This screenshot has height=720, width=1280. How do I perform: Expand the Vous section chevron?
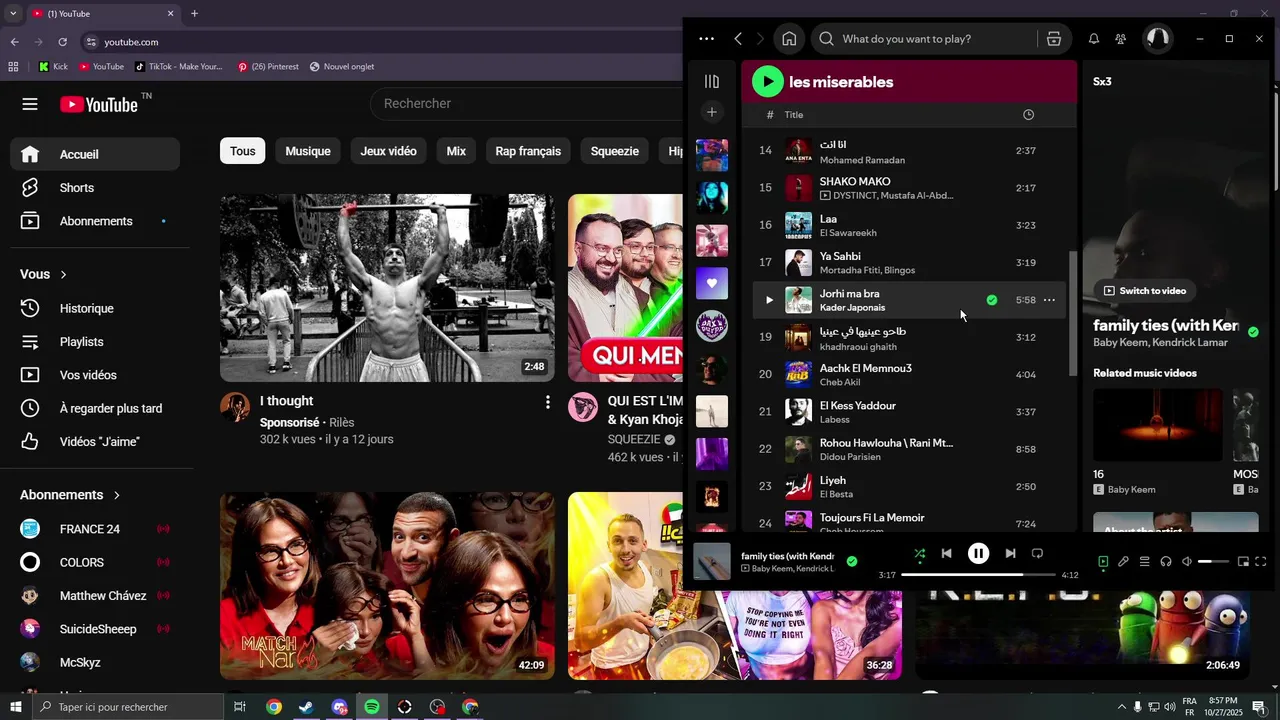click(x=64, y=274)
